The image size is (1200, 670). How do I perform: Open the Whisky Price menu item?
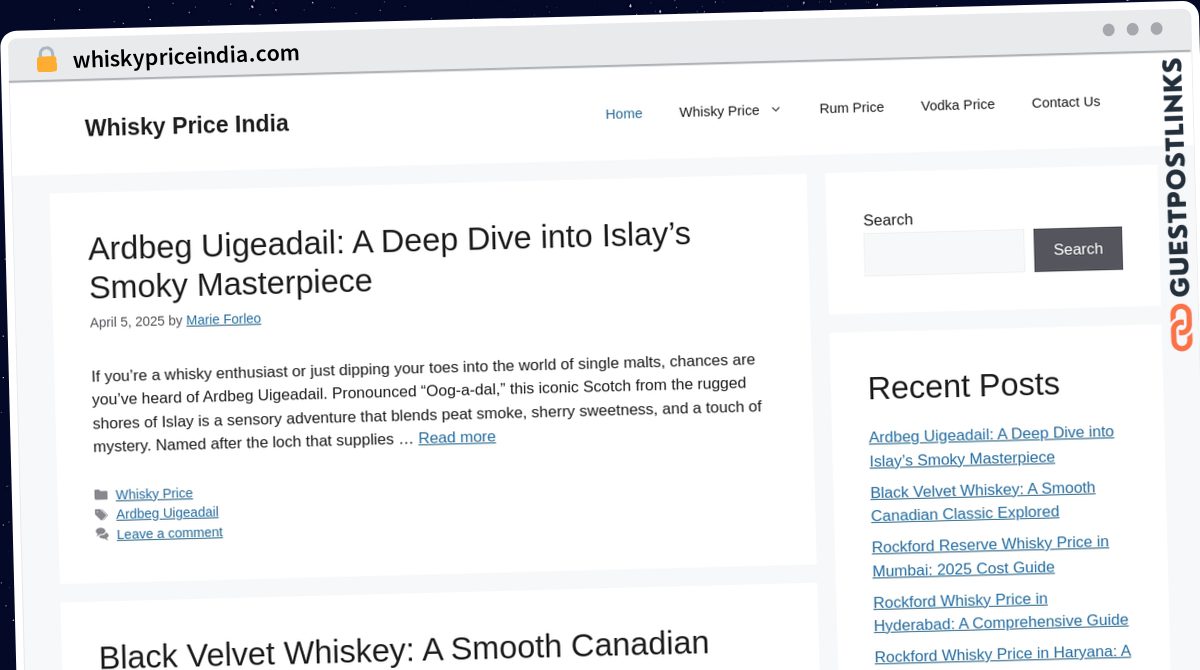pyautogui.click(x=719, y=111)
